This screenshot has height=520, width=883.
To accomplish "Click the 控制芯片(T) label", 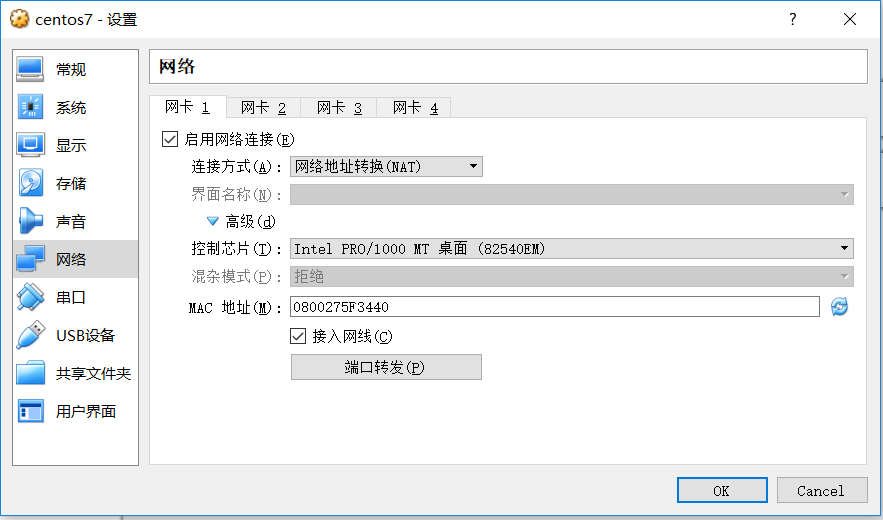I will pos(236,248).
